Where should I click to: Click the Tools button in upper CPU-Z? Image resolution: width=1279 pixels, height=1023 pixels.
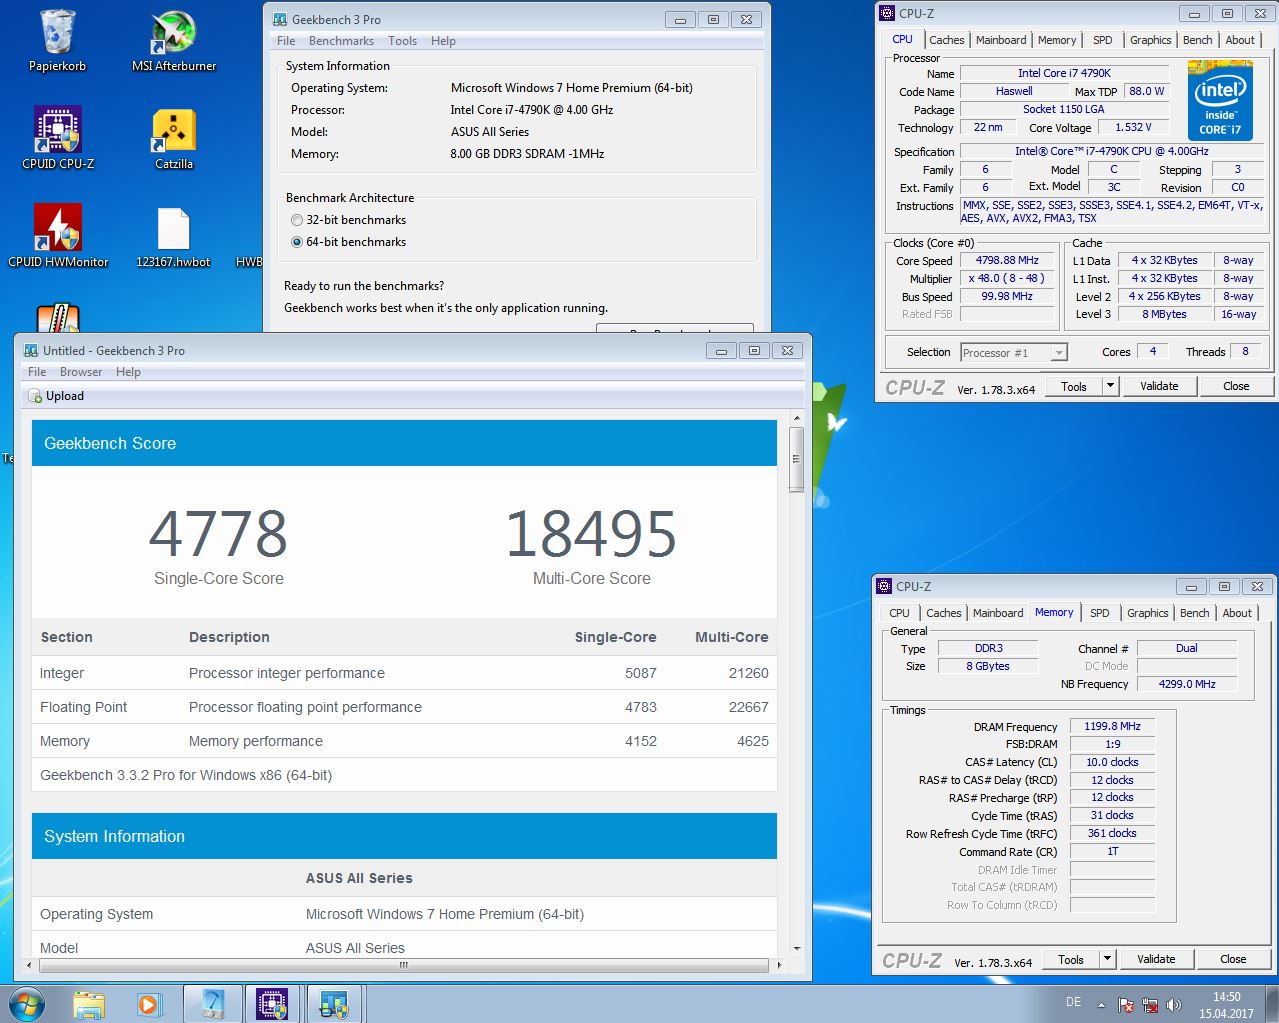1074,386
